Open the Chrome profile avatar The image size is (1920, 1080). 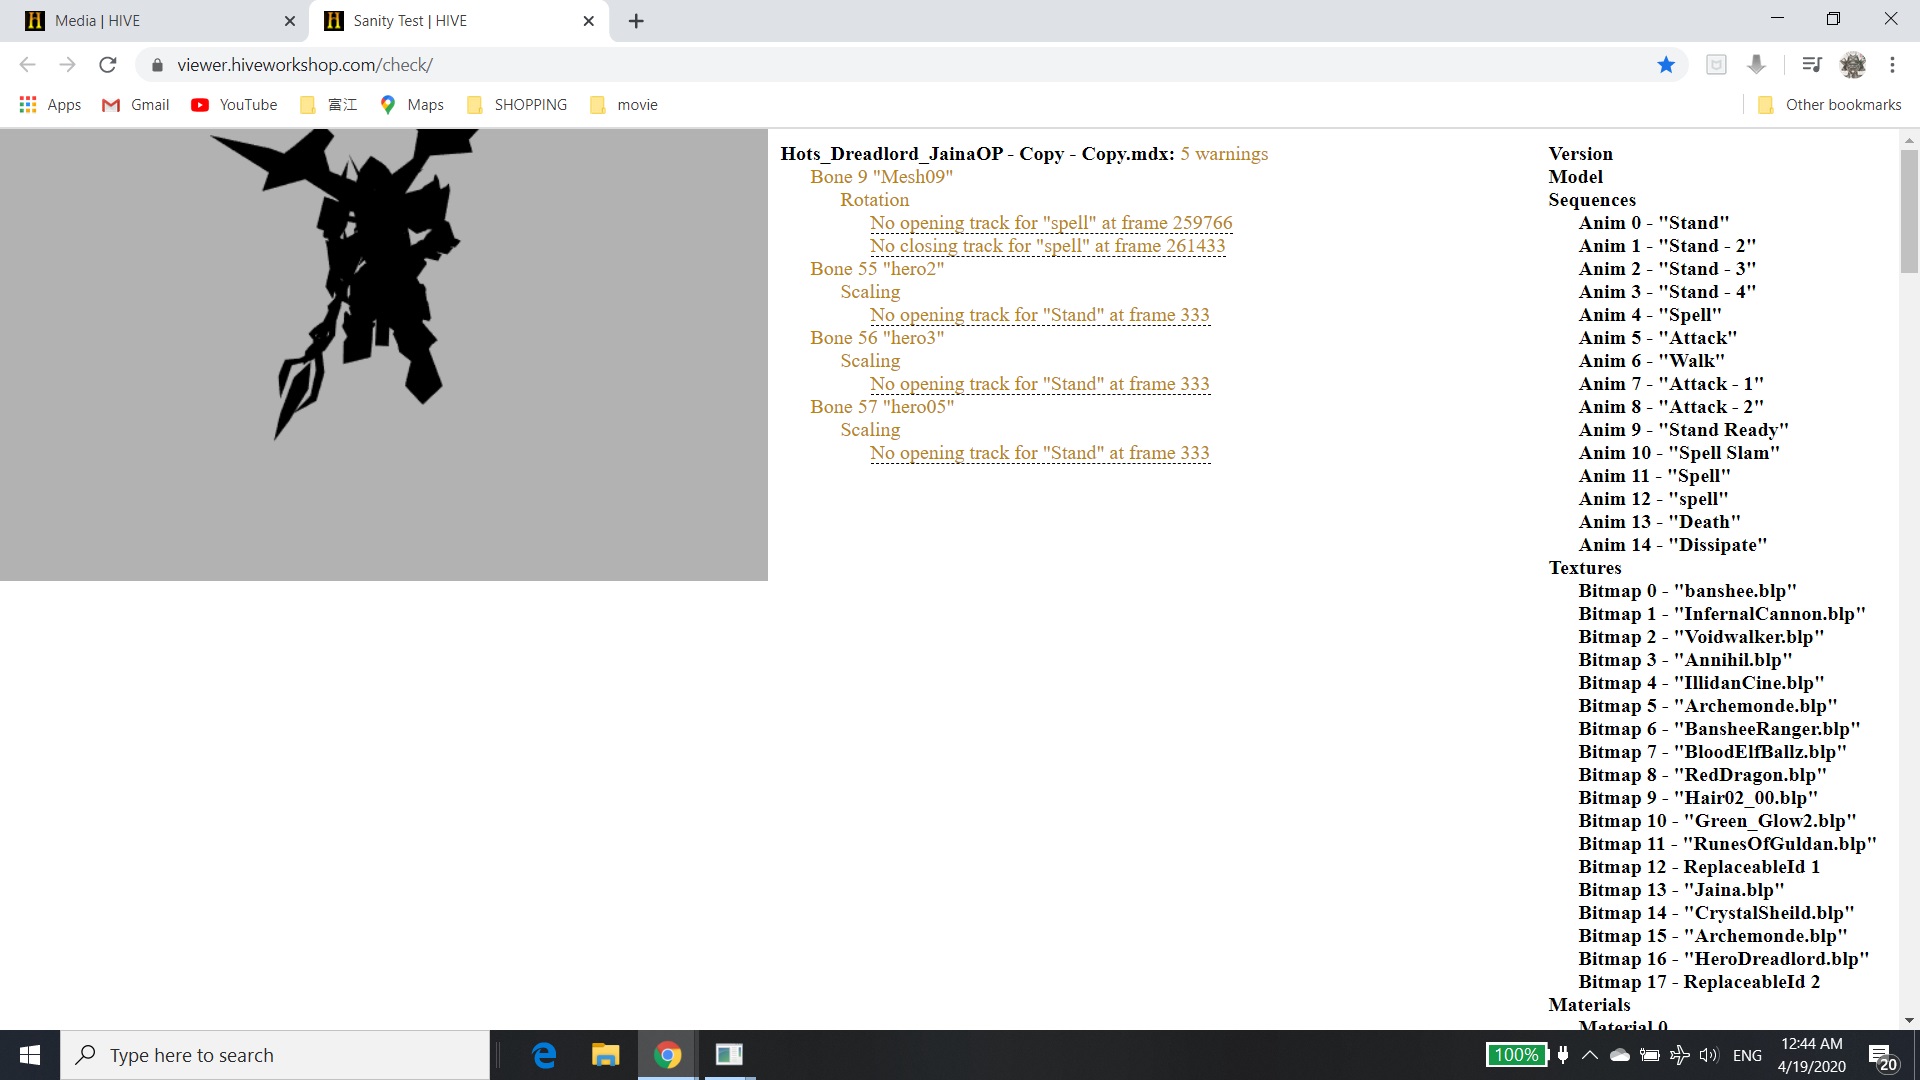tap(1853, 65)
